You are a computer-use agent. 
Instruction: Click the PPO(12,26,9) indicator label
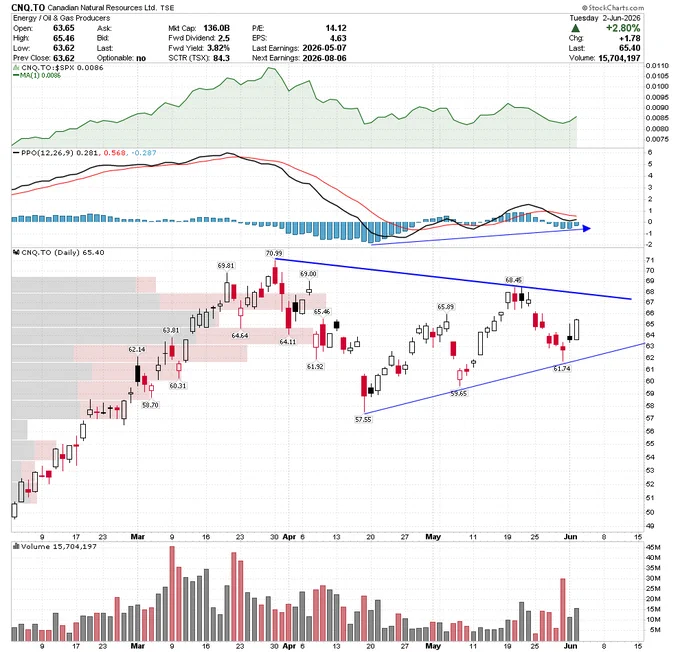point(48,153)
